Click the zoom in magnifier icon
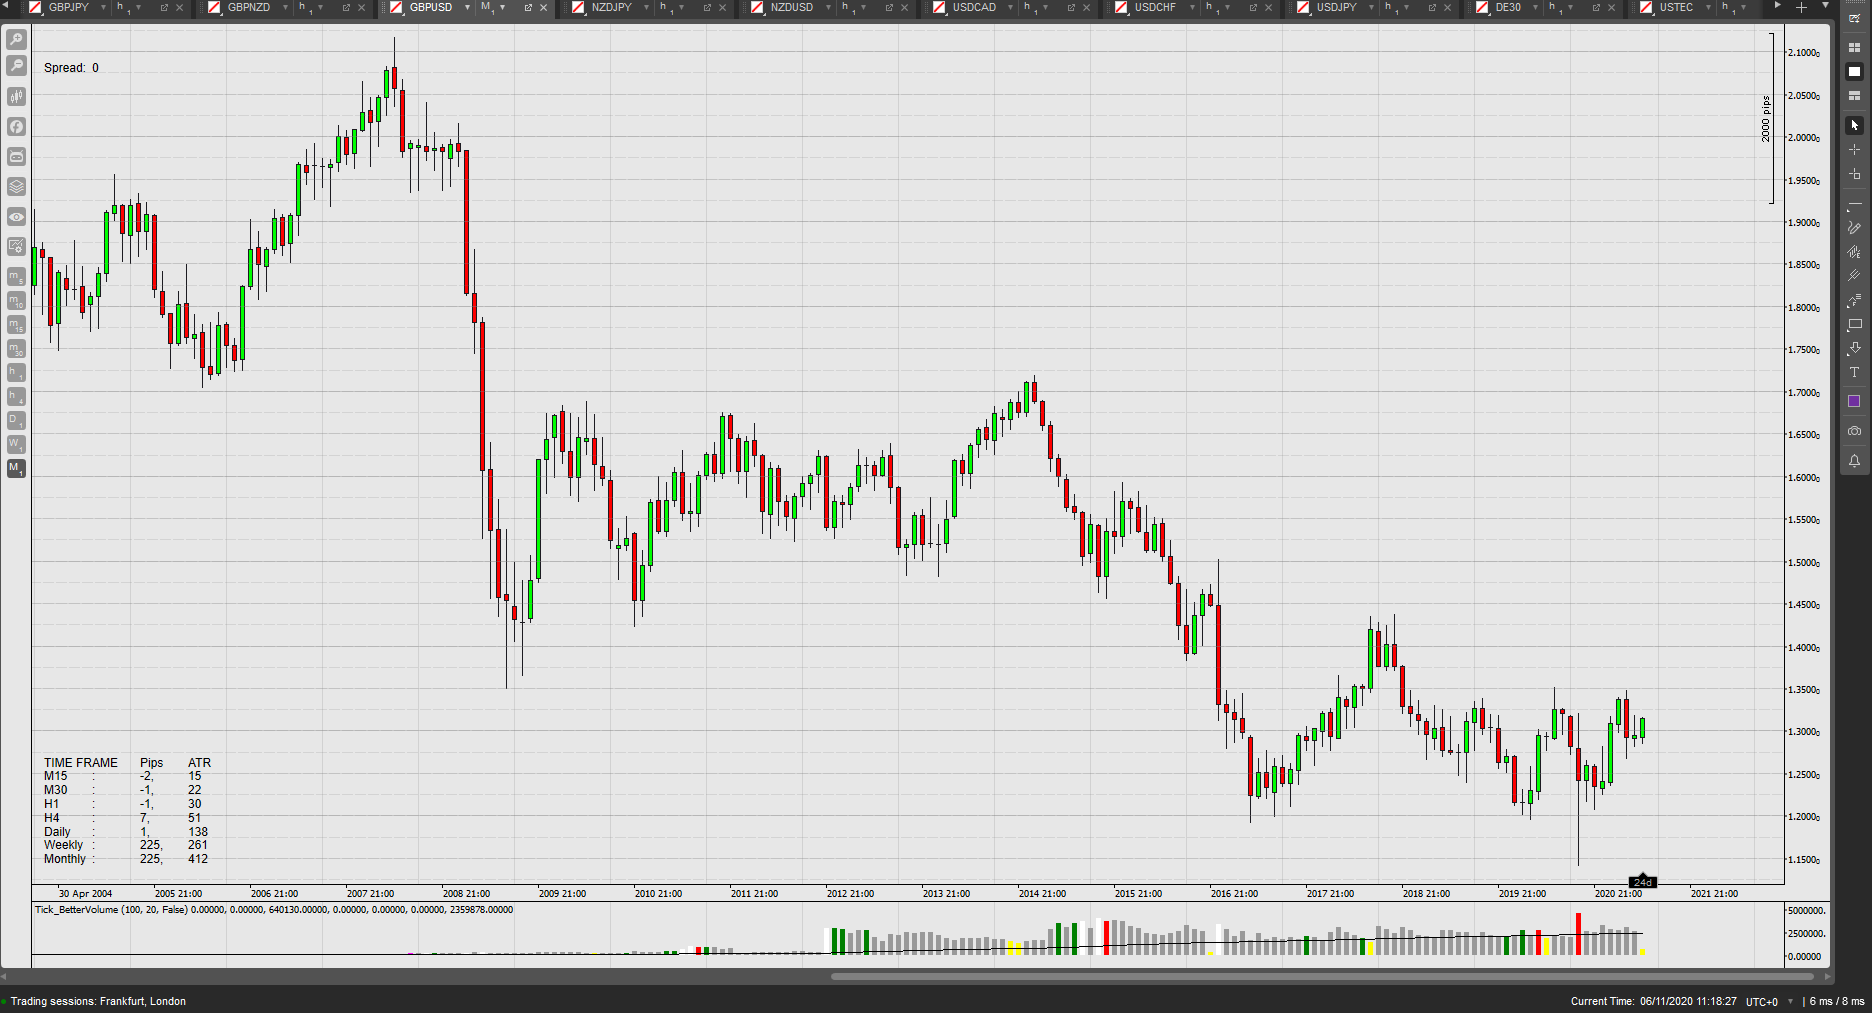1872x1013 pixels. pyautogui.click(x=16, y=40)
